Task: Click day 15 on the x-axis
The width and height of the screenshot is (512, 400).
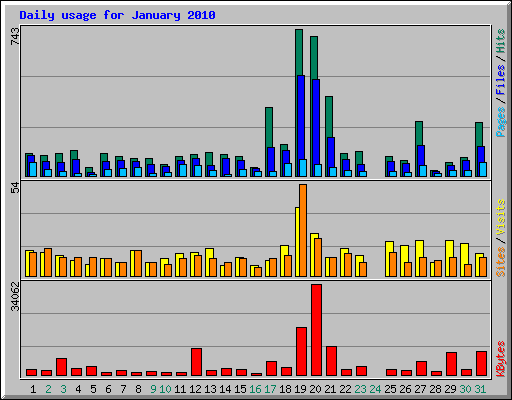Action: pos(240,389)
